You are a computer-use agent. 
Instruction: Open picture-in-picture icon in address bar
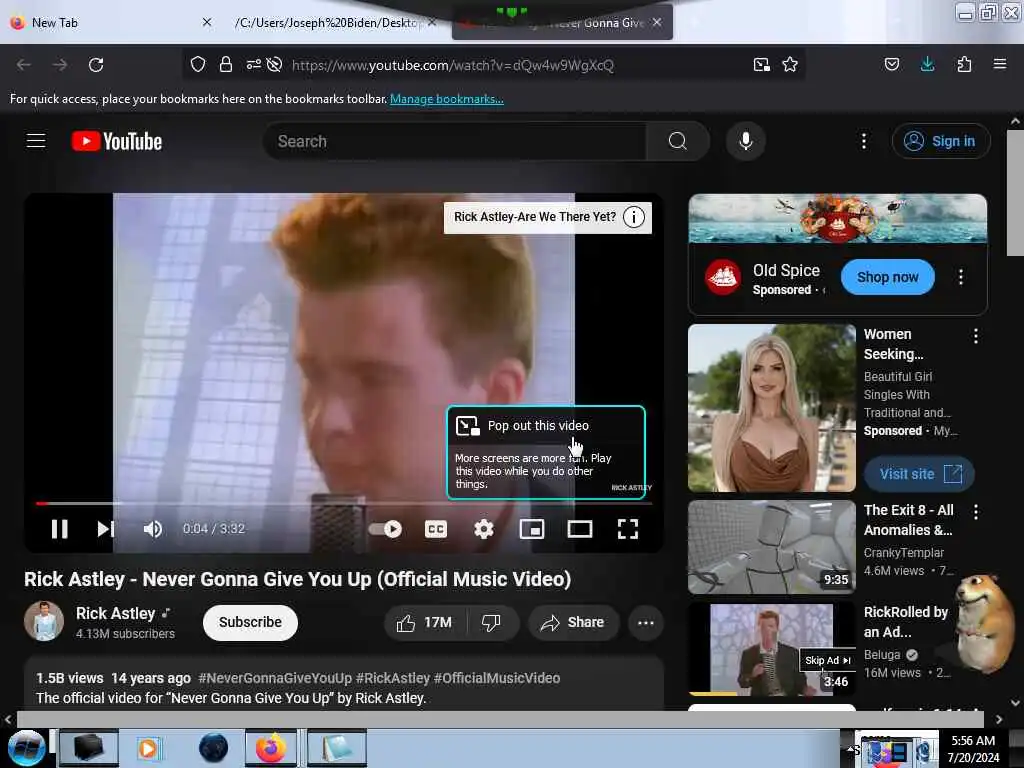(761, 65)
